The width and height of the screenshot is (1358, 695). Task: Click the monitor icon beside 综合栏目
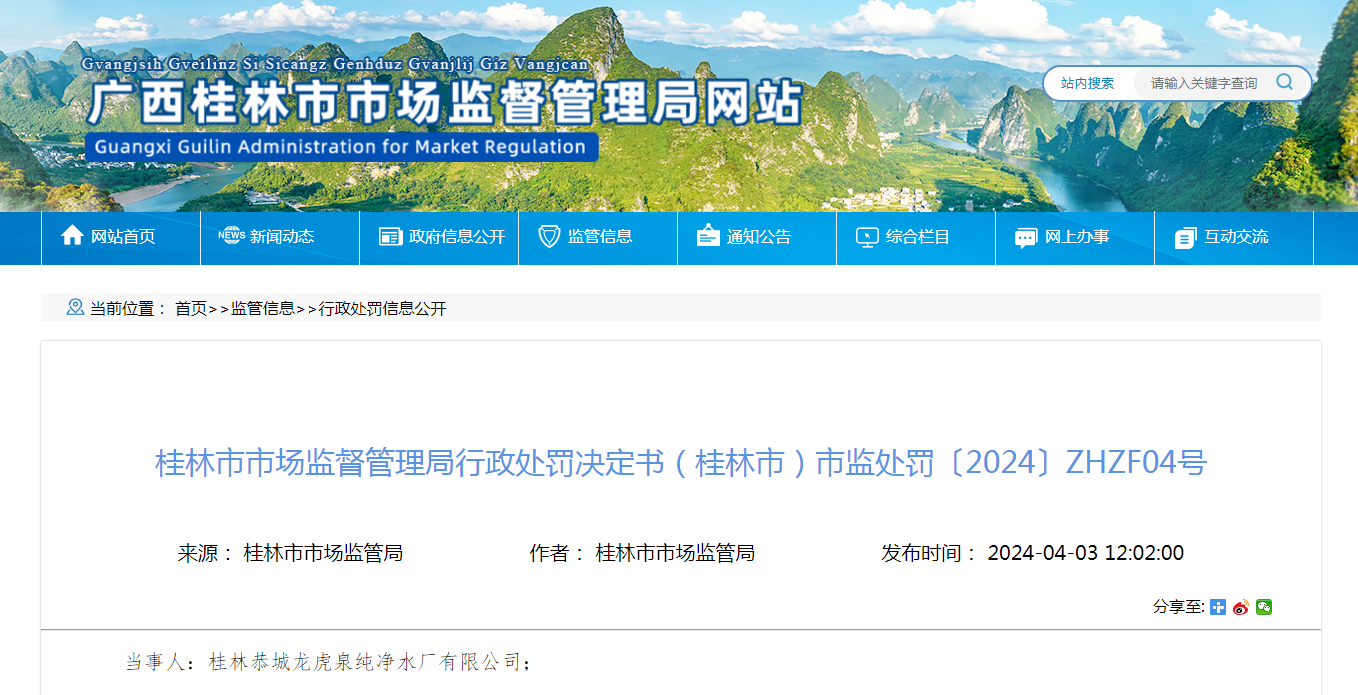click(x=867, y=237)
